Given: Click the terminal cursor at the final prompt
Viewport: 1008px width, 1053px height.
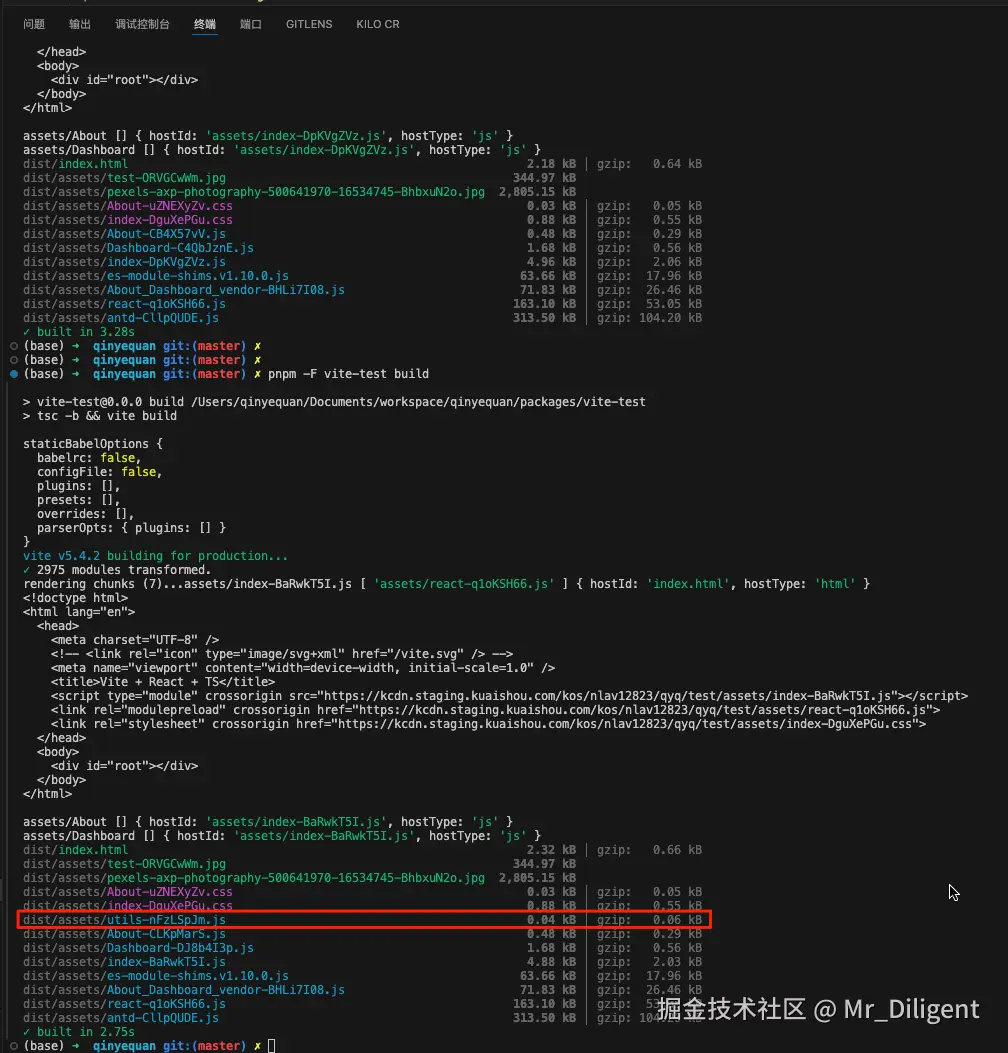Looking at the screenshot, I should pos(271,1046).
